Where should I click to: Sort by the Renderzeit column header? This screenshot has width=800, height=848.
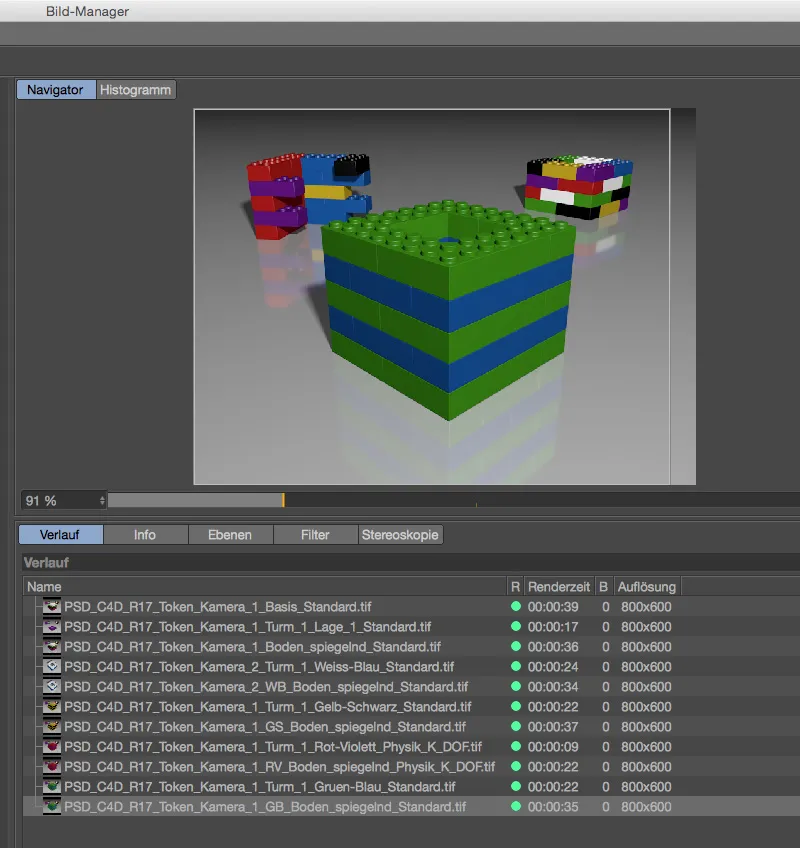click(559, 587)
